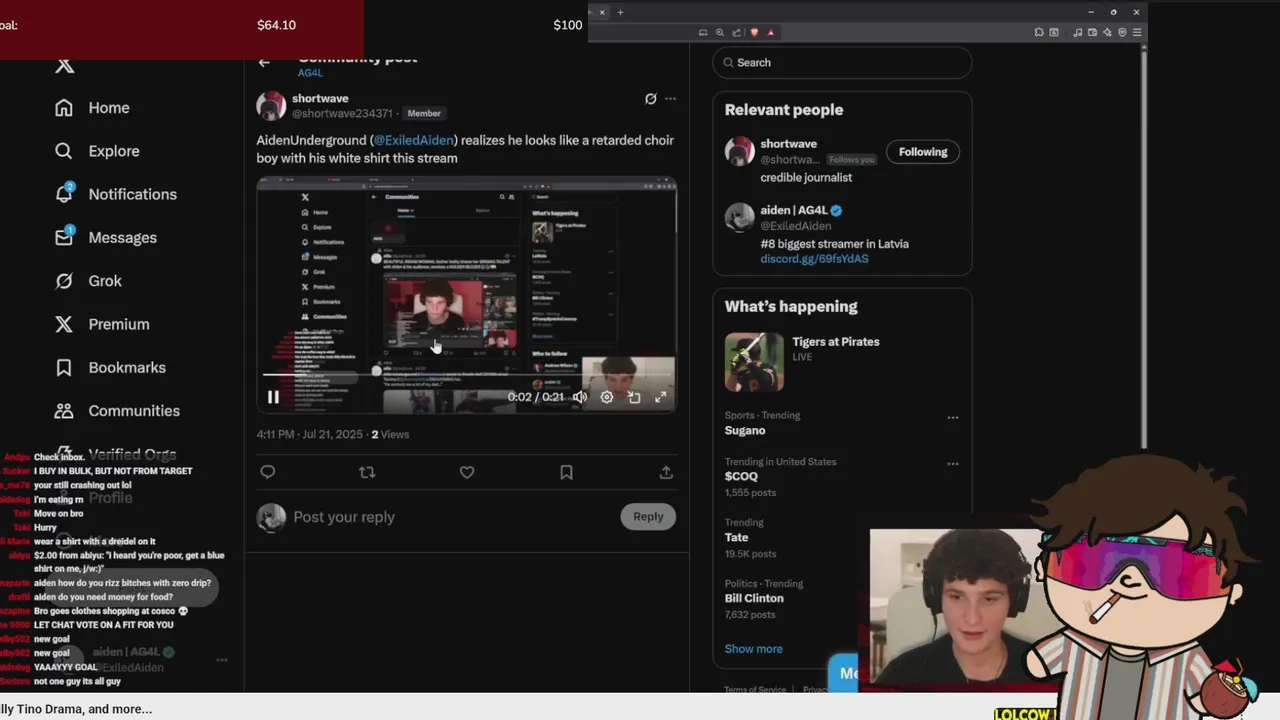Click the Messages envelope icon

pyautogui.click(x=64, y=237)
